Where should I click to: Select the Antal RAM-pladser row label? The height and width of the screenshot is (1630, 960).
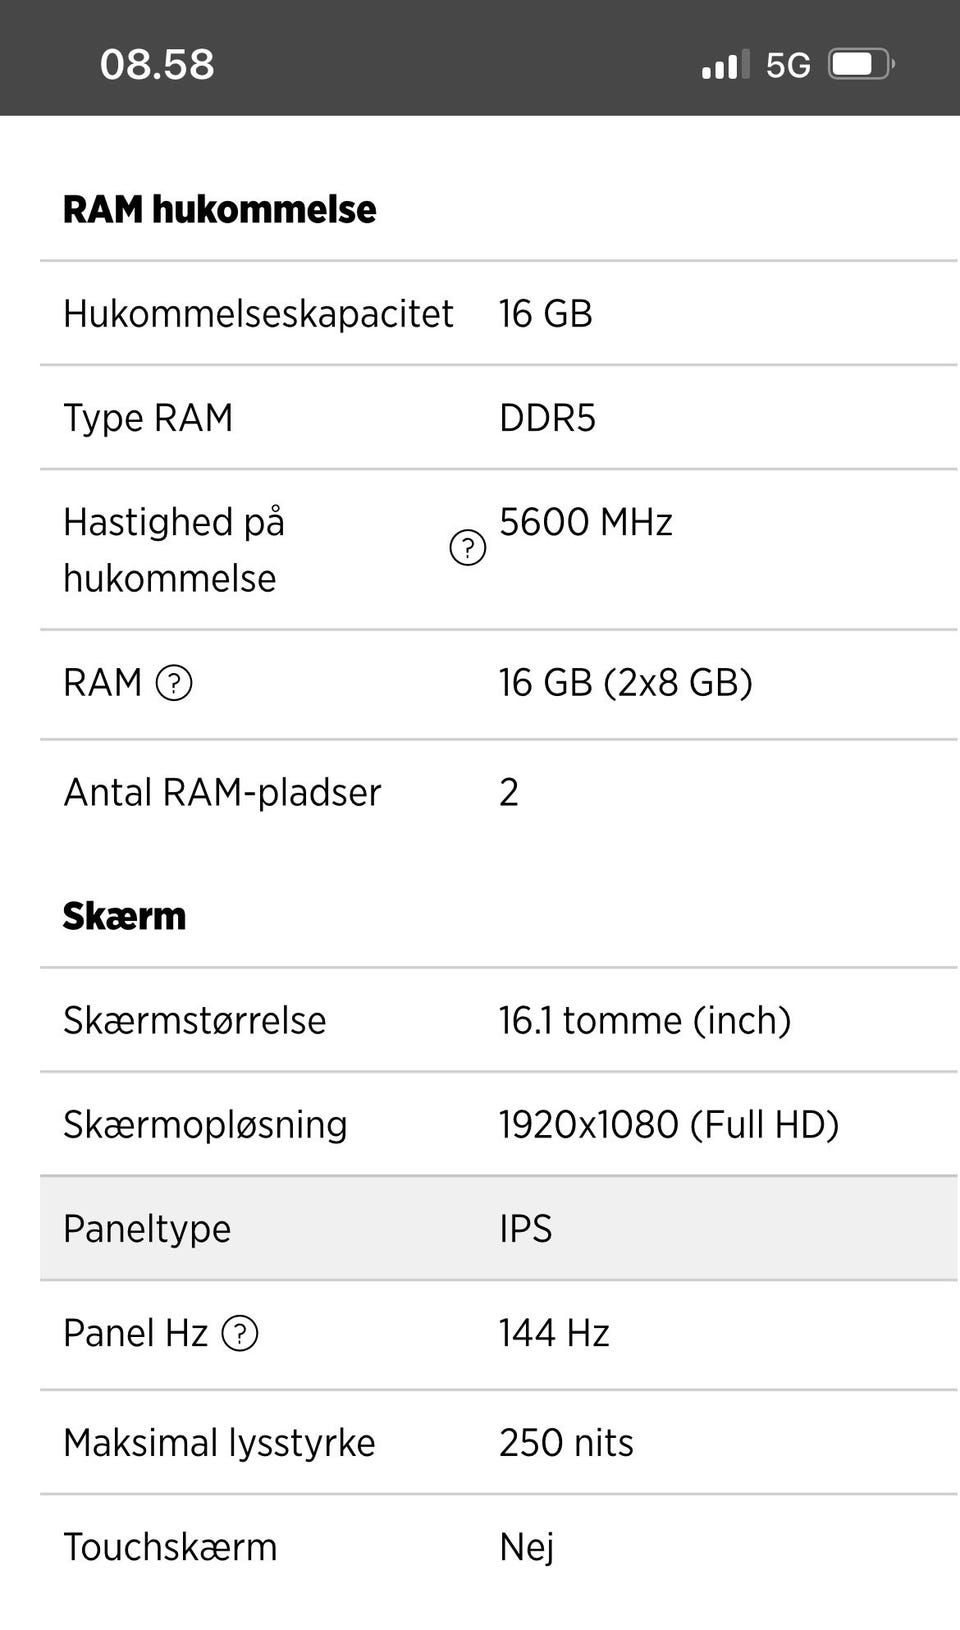click(x=222, y=793)
